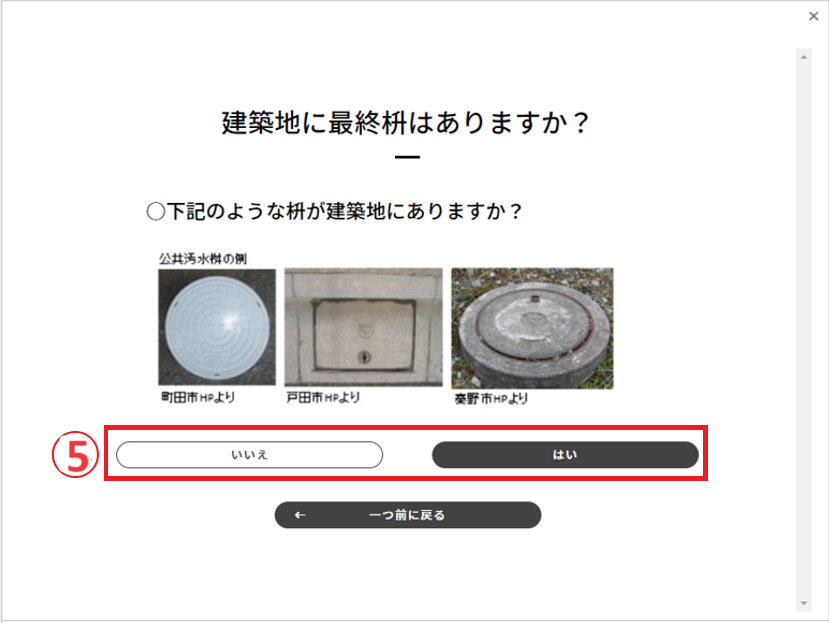The width and height of the screenshot is (829, 623).
Task: Click the 公共汚水桝の例 label
Action: (x=203, y=259)
